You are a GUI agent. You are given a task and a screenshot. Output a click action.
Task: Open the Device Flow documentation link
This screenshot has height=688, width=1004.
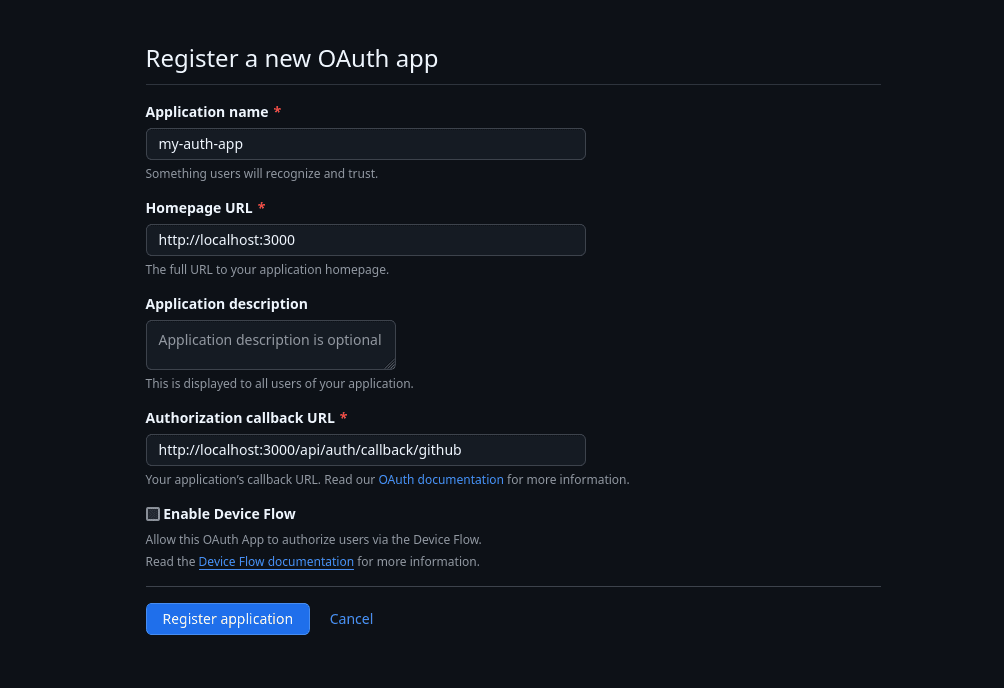pyautogui.click(x=276, y=561)
